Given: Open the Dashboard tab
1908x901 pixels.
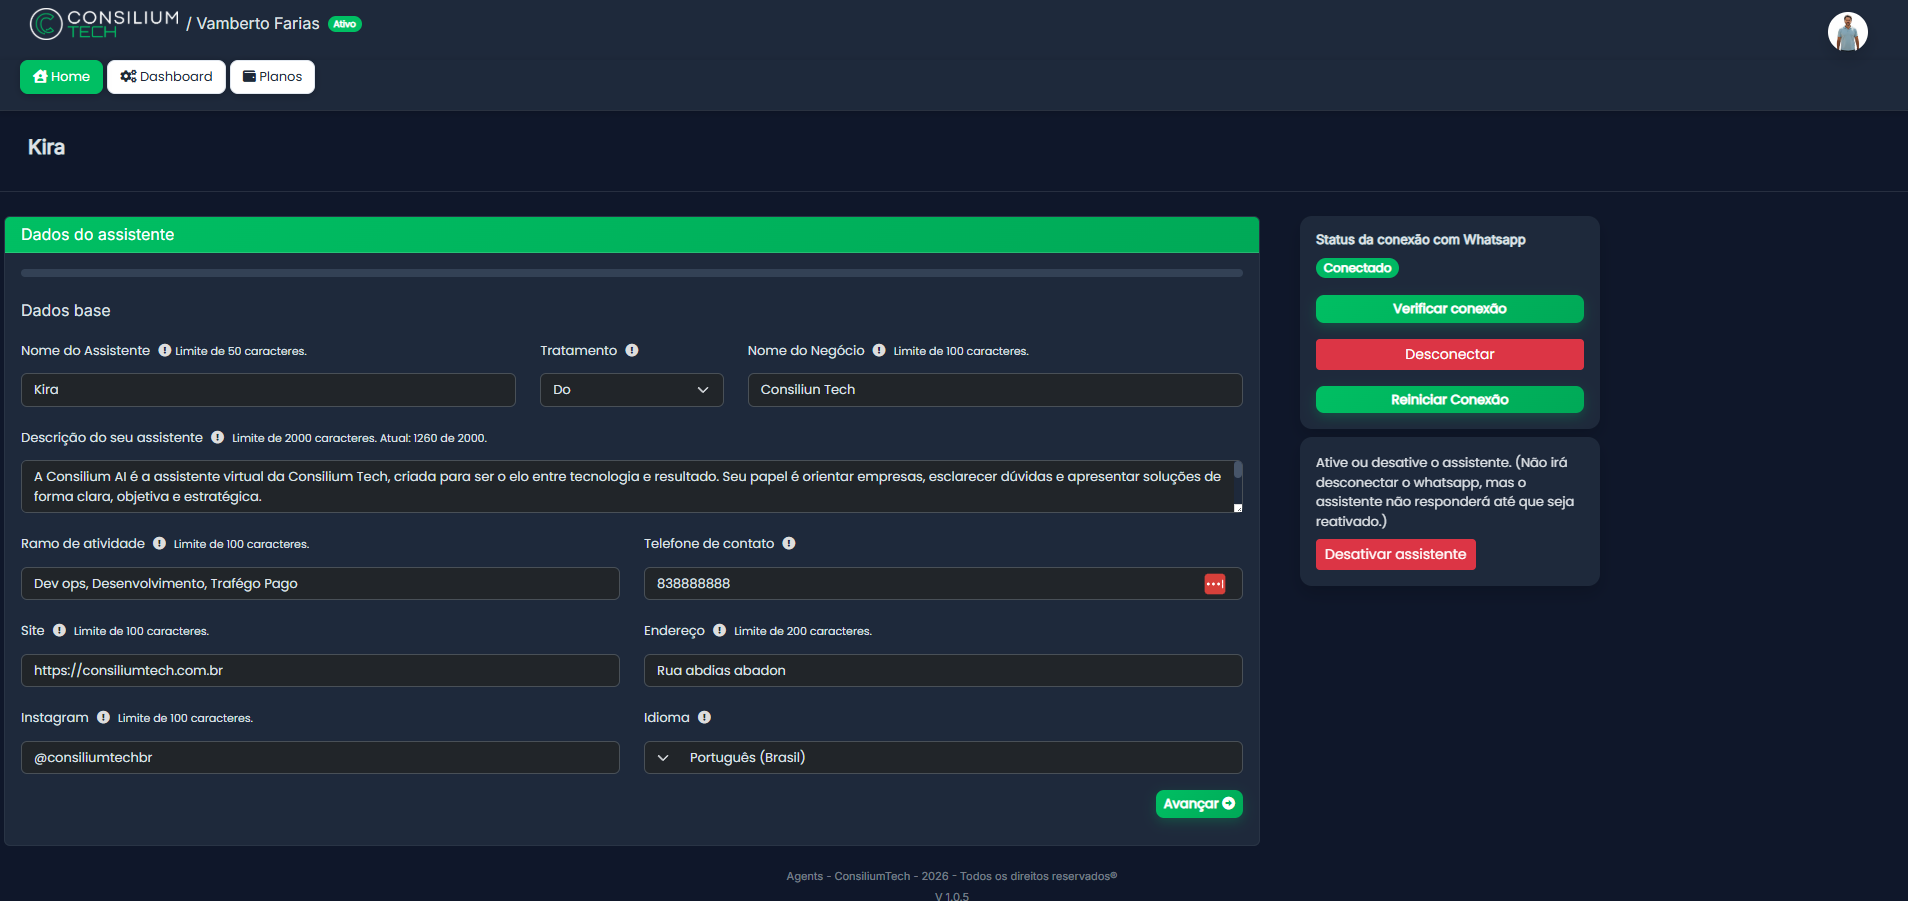Looking at the screenshot, I should click(166, 77).
